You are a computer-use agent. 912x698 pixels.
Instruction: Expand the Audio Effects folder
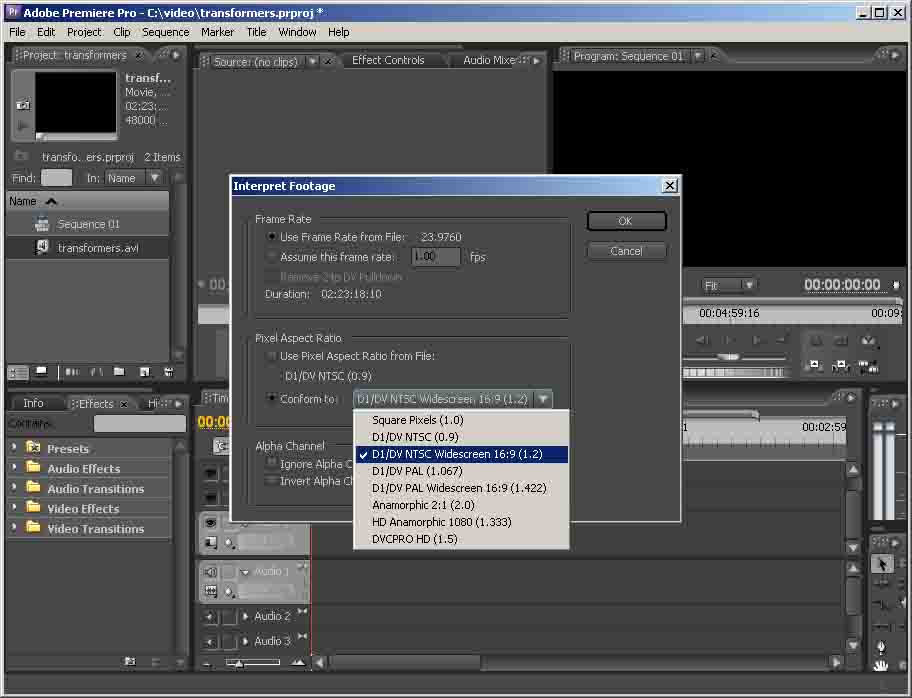(x=14, y=468)
